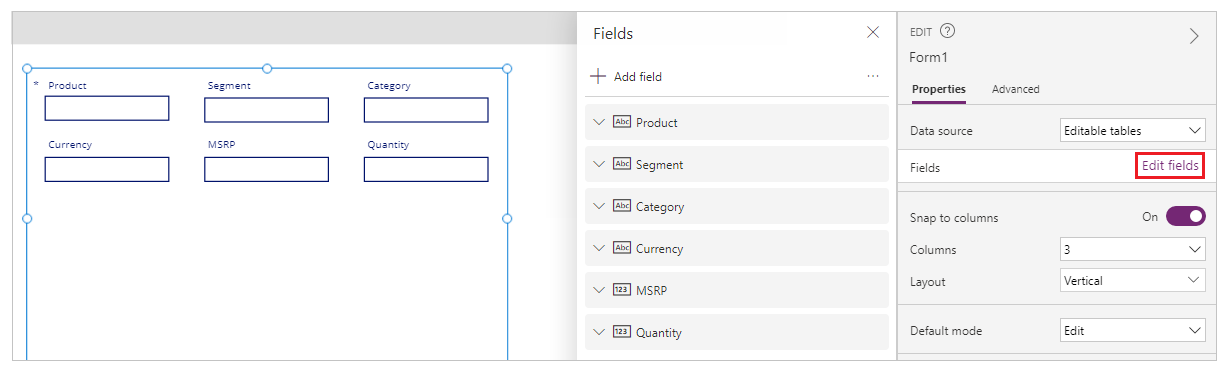Click the plus icon beside Add field
This screenshot has height=374, width=1231.
pos(598,76)
